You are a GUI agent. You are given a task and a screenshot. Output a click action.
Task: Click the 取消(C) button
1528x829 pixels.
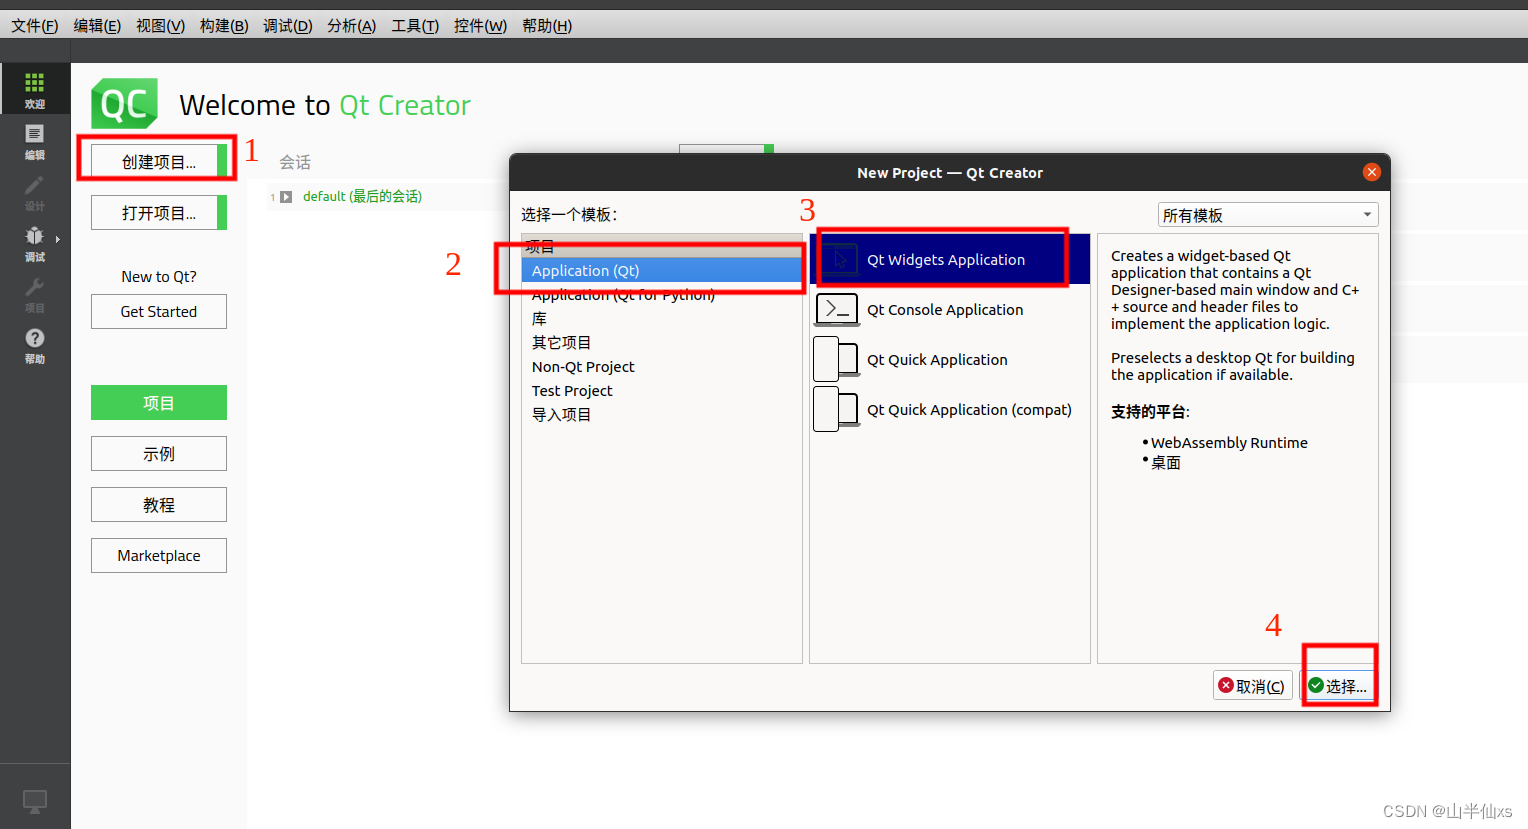point(1253,686)
